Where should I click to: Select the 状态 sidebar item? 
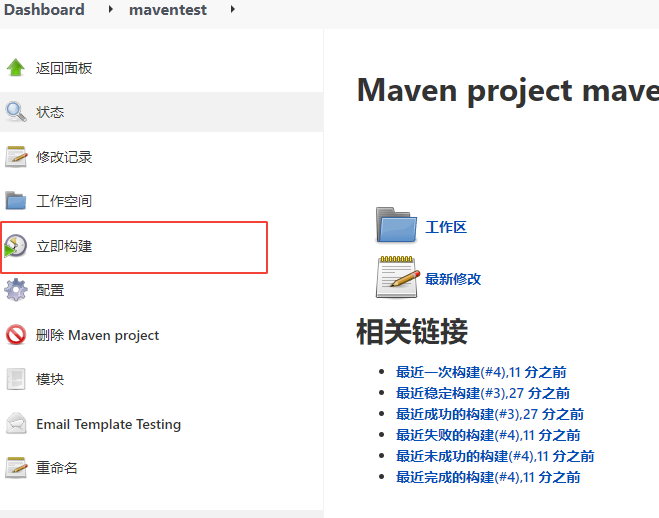pos(50,112)
